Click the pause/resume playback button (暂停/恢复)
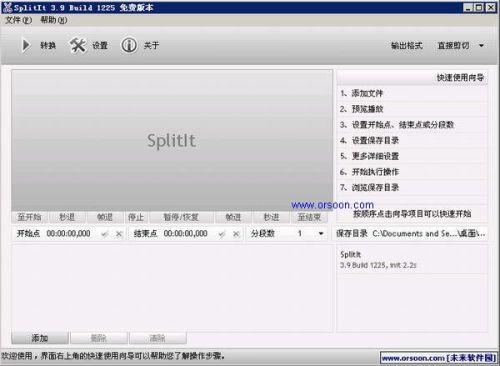 click(181, 217)
